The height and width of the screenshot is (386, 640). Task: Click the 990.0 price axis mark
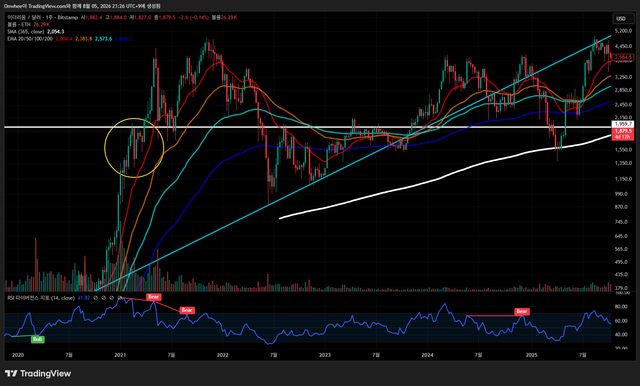[621, 194]
